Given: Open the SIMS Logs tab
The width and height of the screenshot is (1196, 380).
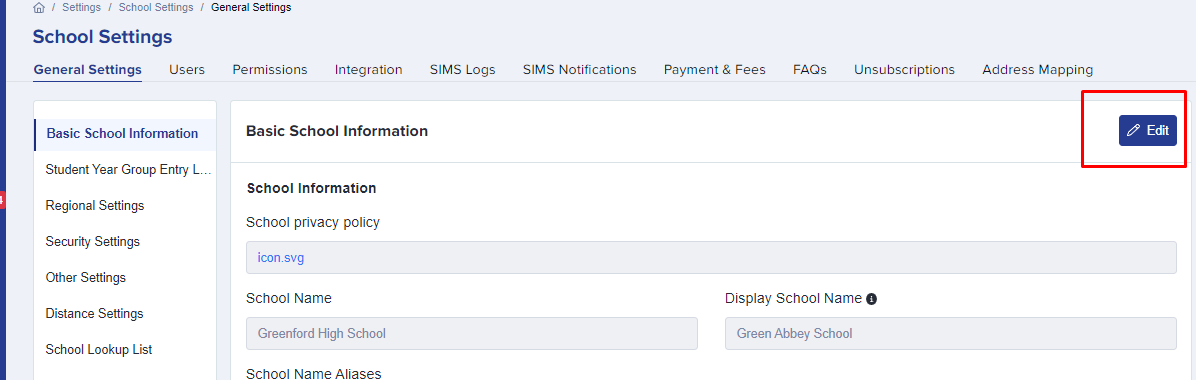Looking at the screenshot, I should 462,69.
